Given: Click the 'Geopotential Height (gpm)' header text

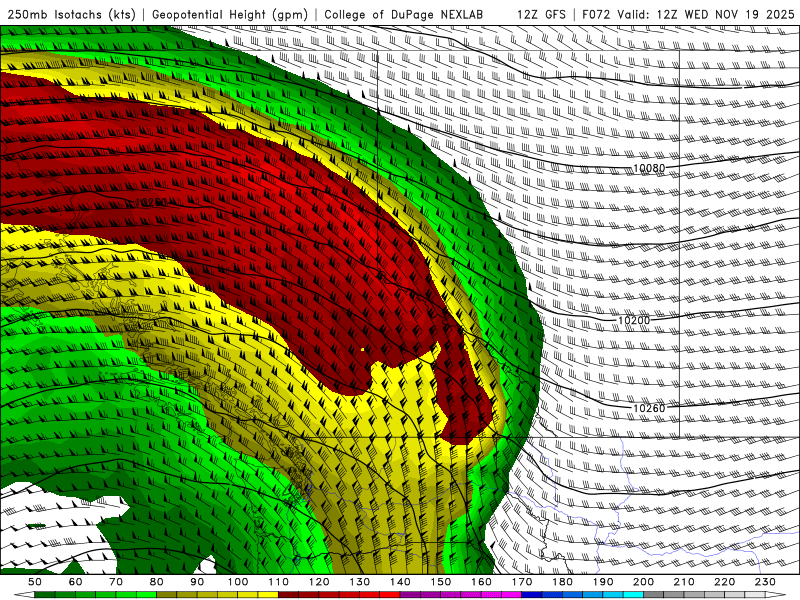Looking at the screenshot, I should 230,15.
